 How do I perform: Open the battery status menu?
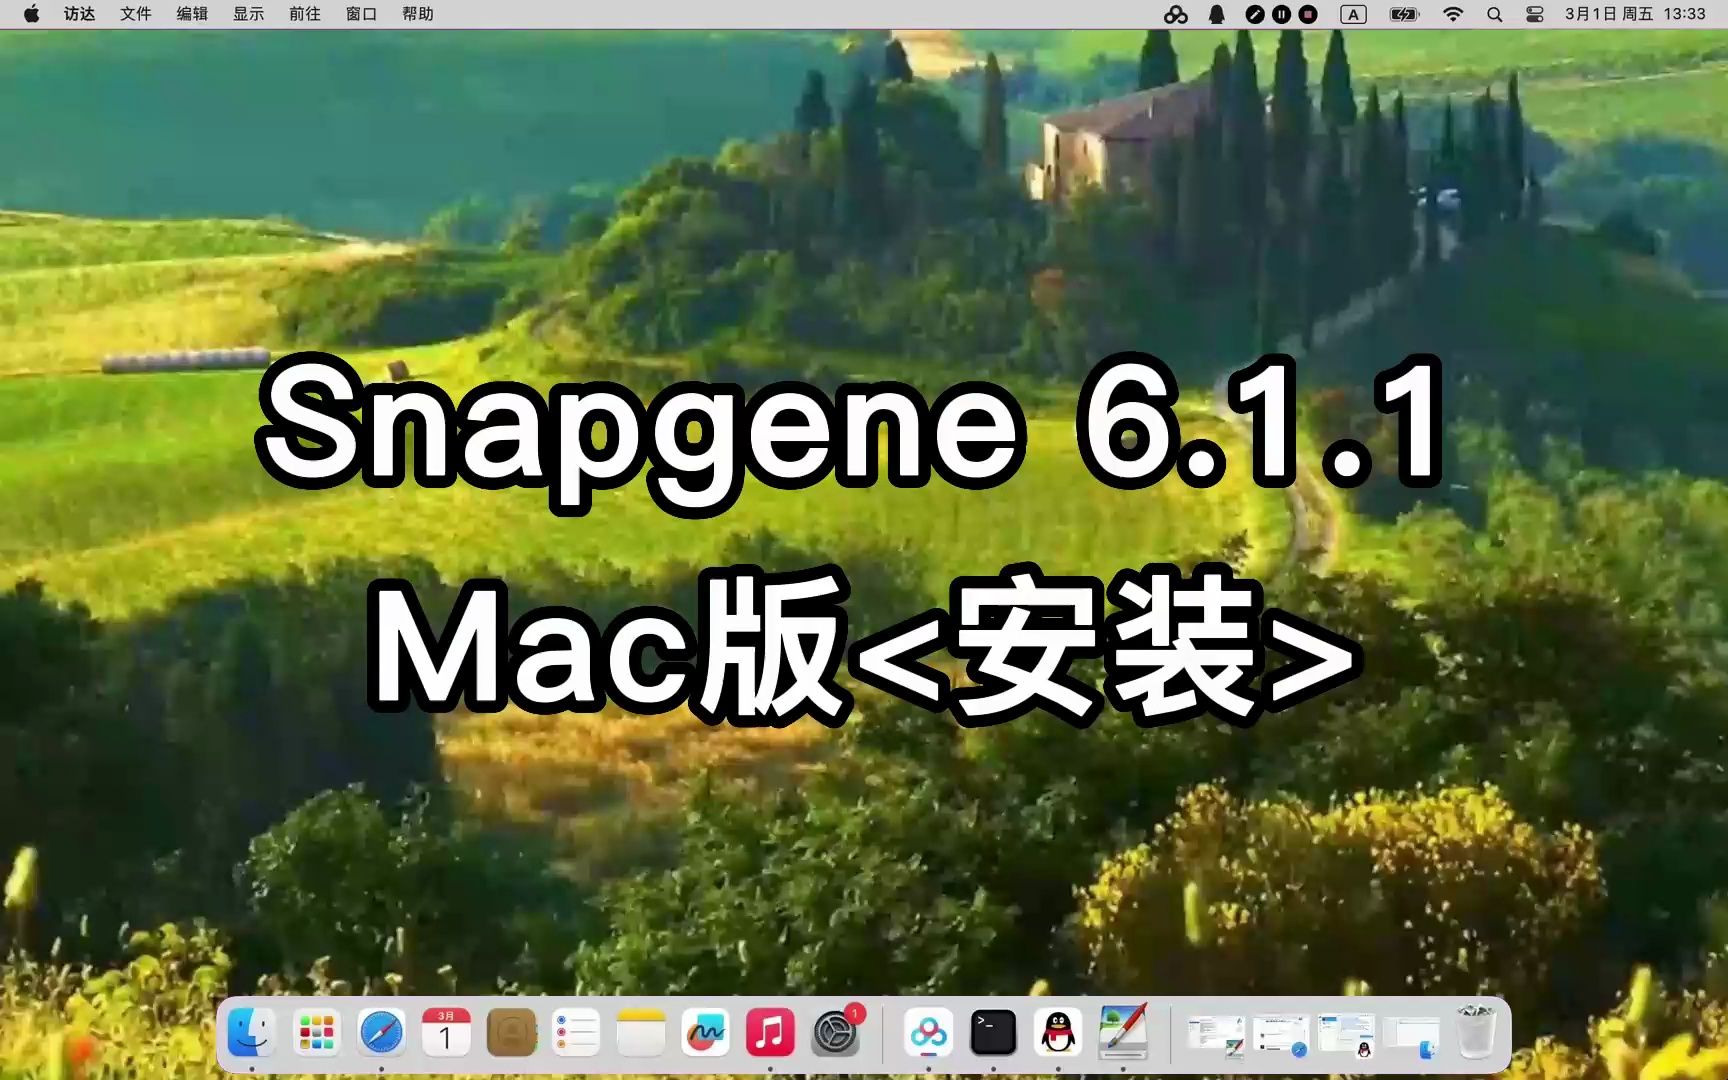(x=1404, y=14)
